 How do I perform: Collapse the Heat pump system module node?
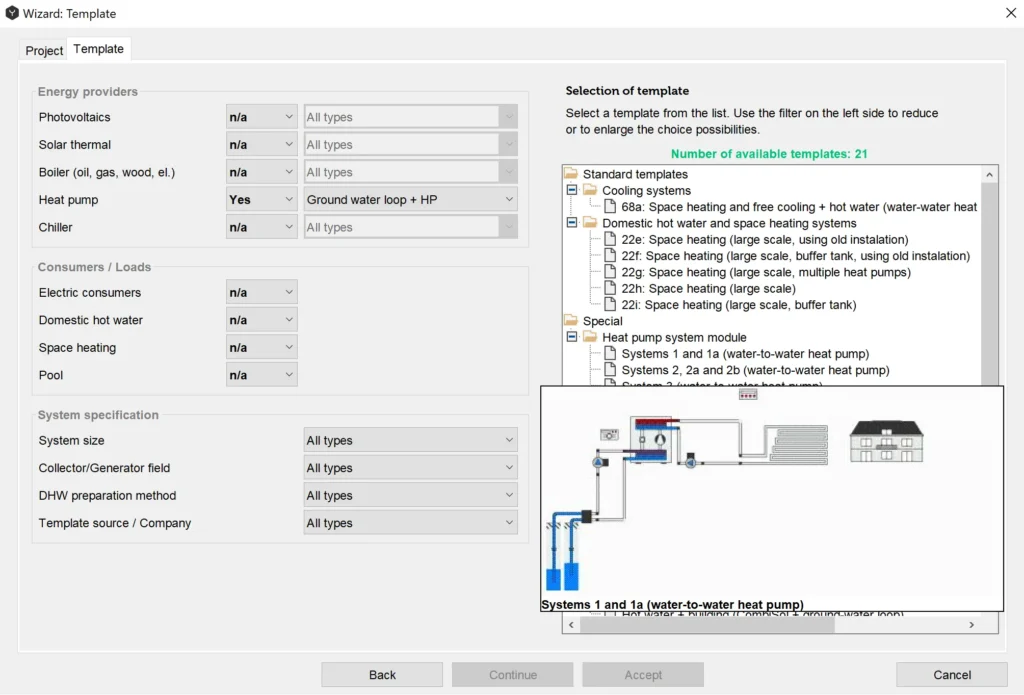coord(572,337)
